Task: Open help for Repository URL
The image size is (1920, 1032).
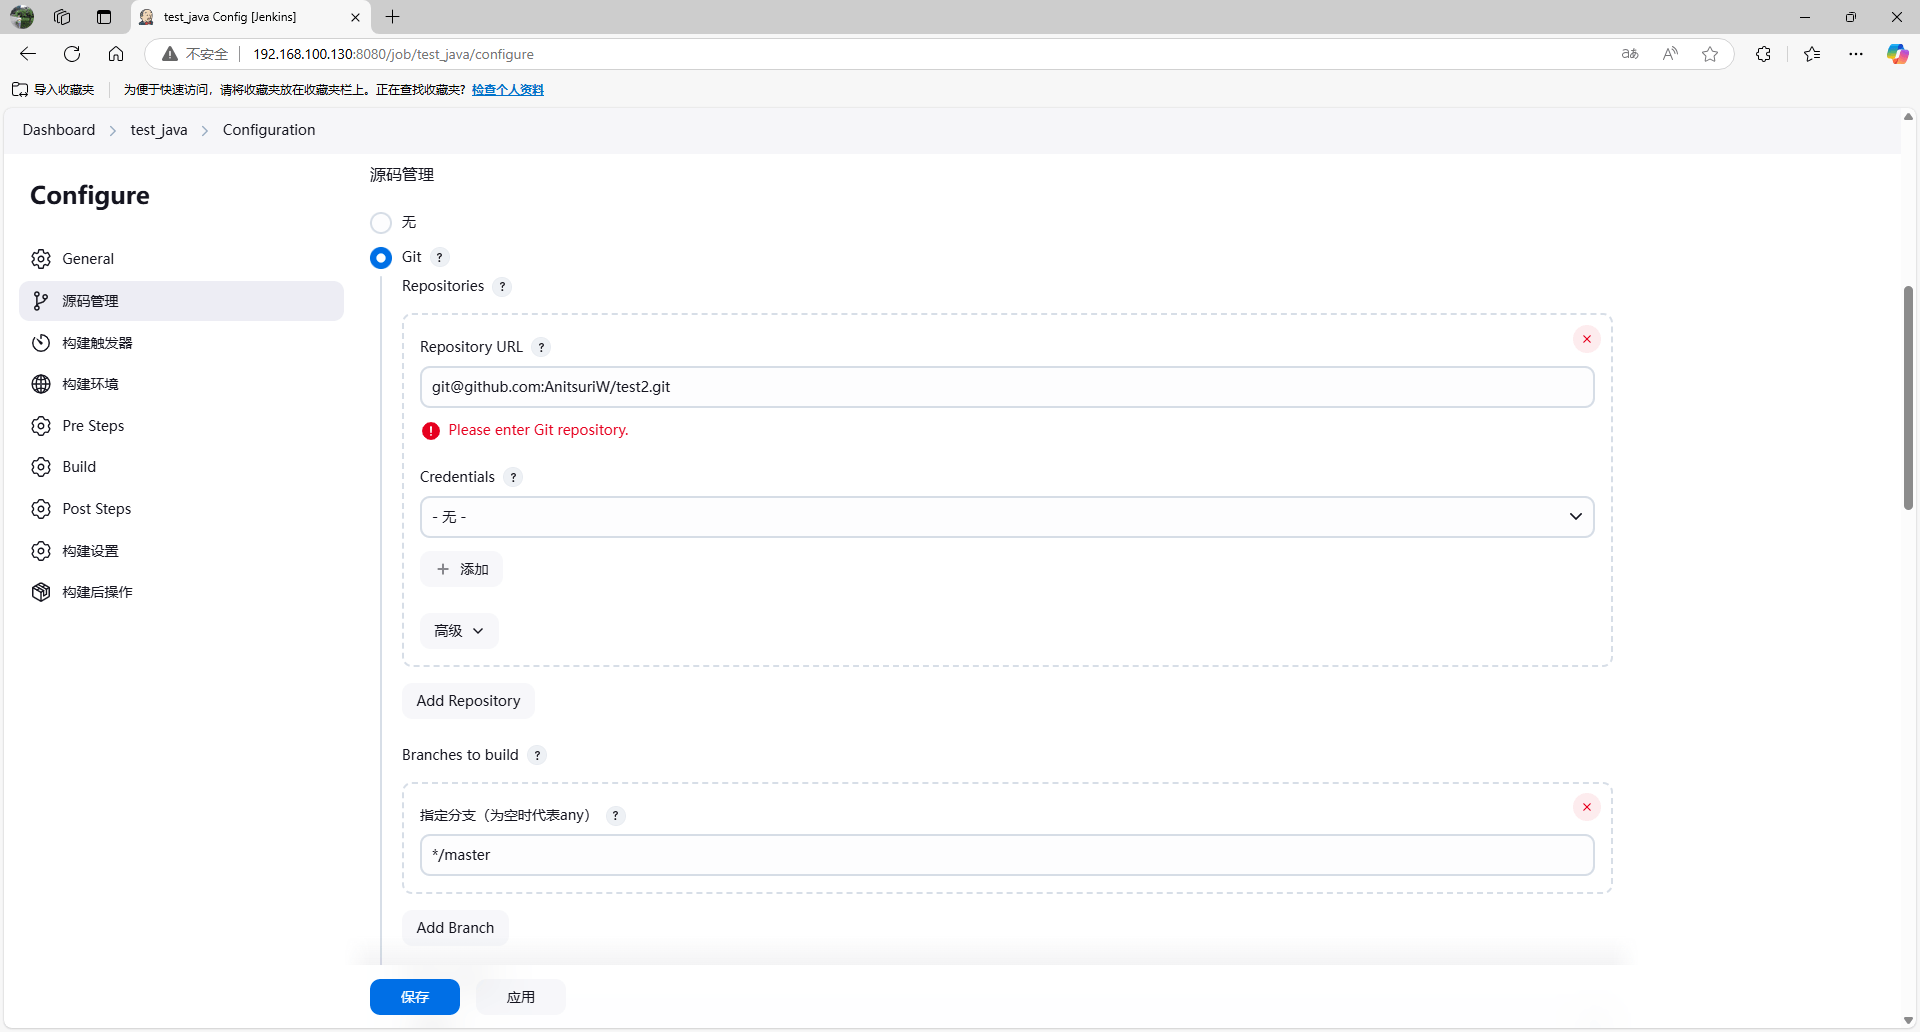Action: 541,347
